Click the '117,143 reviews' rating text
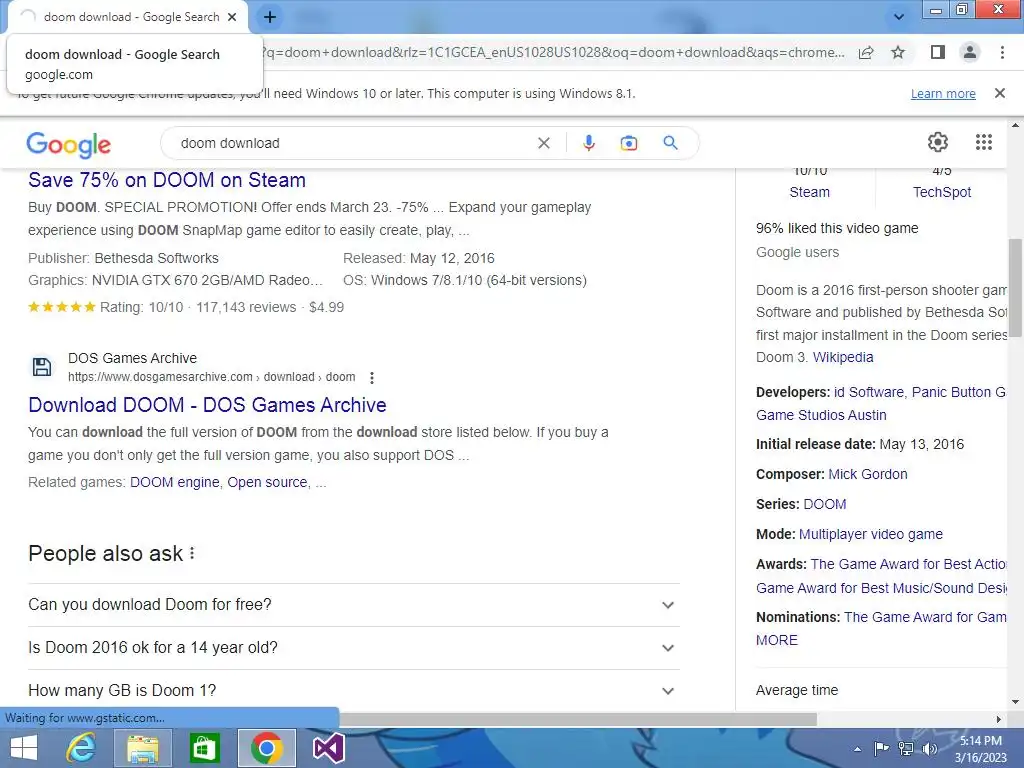Image resolution: width=1024 pixels, height=768 pixels. (x=246, y=307)
